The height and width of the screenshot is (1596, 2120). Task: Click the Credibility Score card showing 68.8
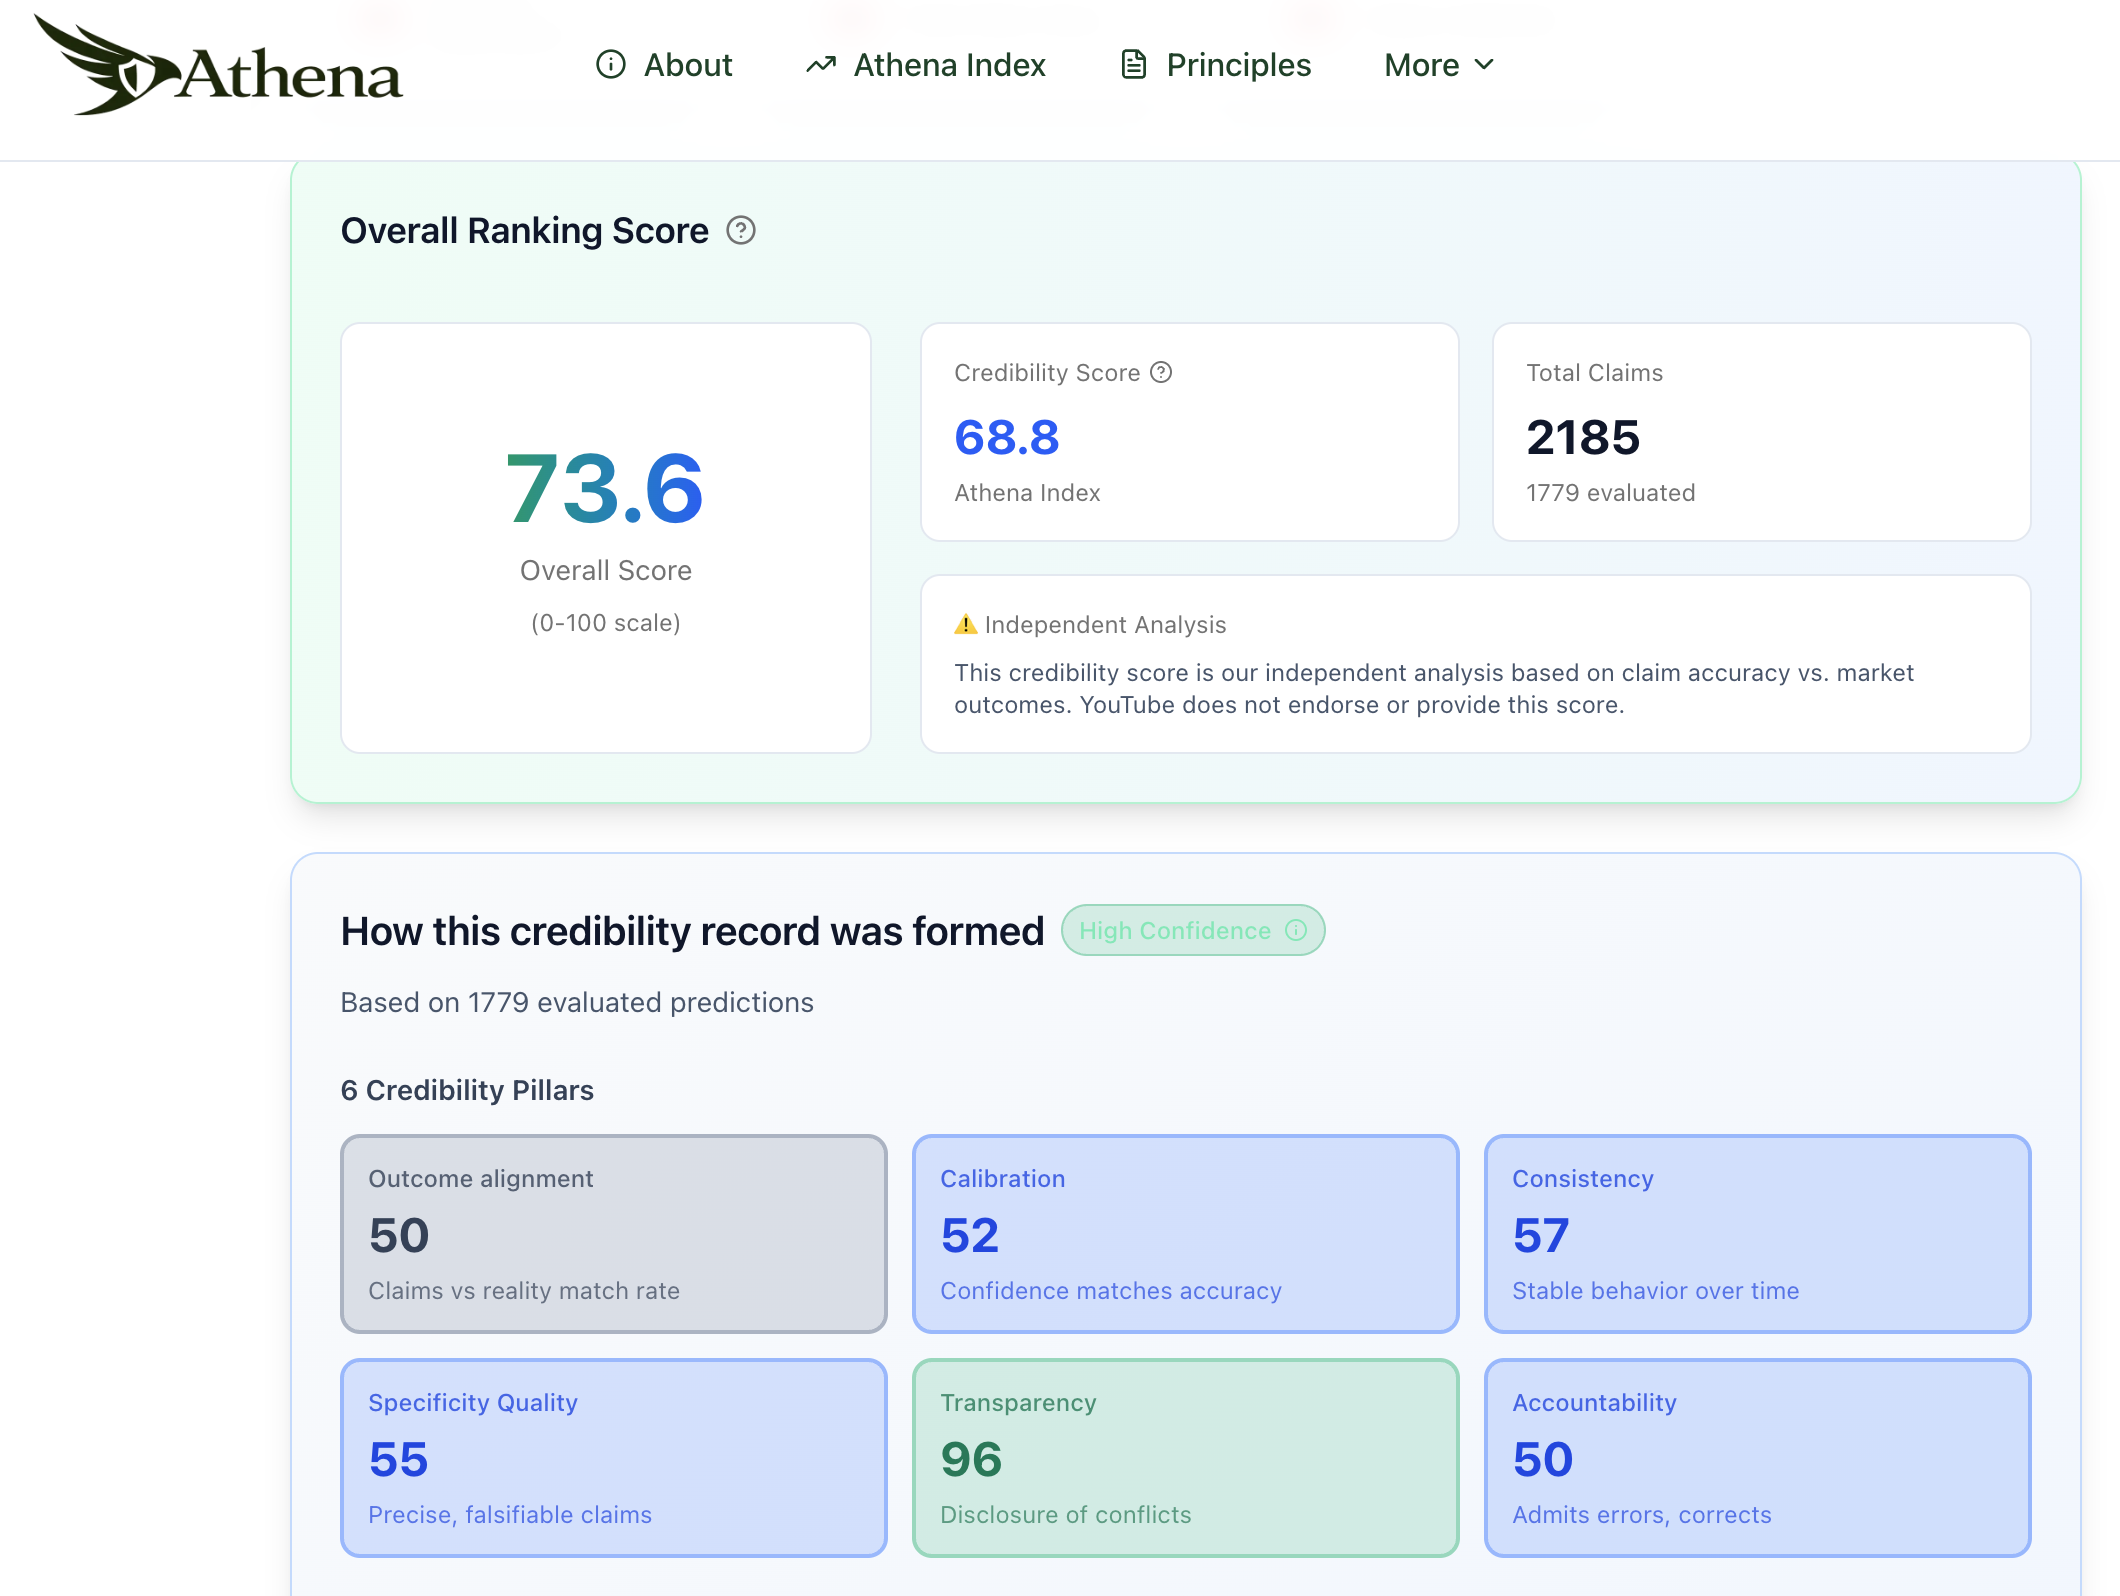coord(1188,432)
